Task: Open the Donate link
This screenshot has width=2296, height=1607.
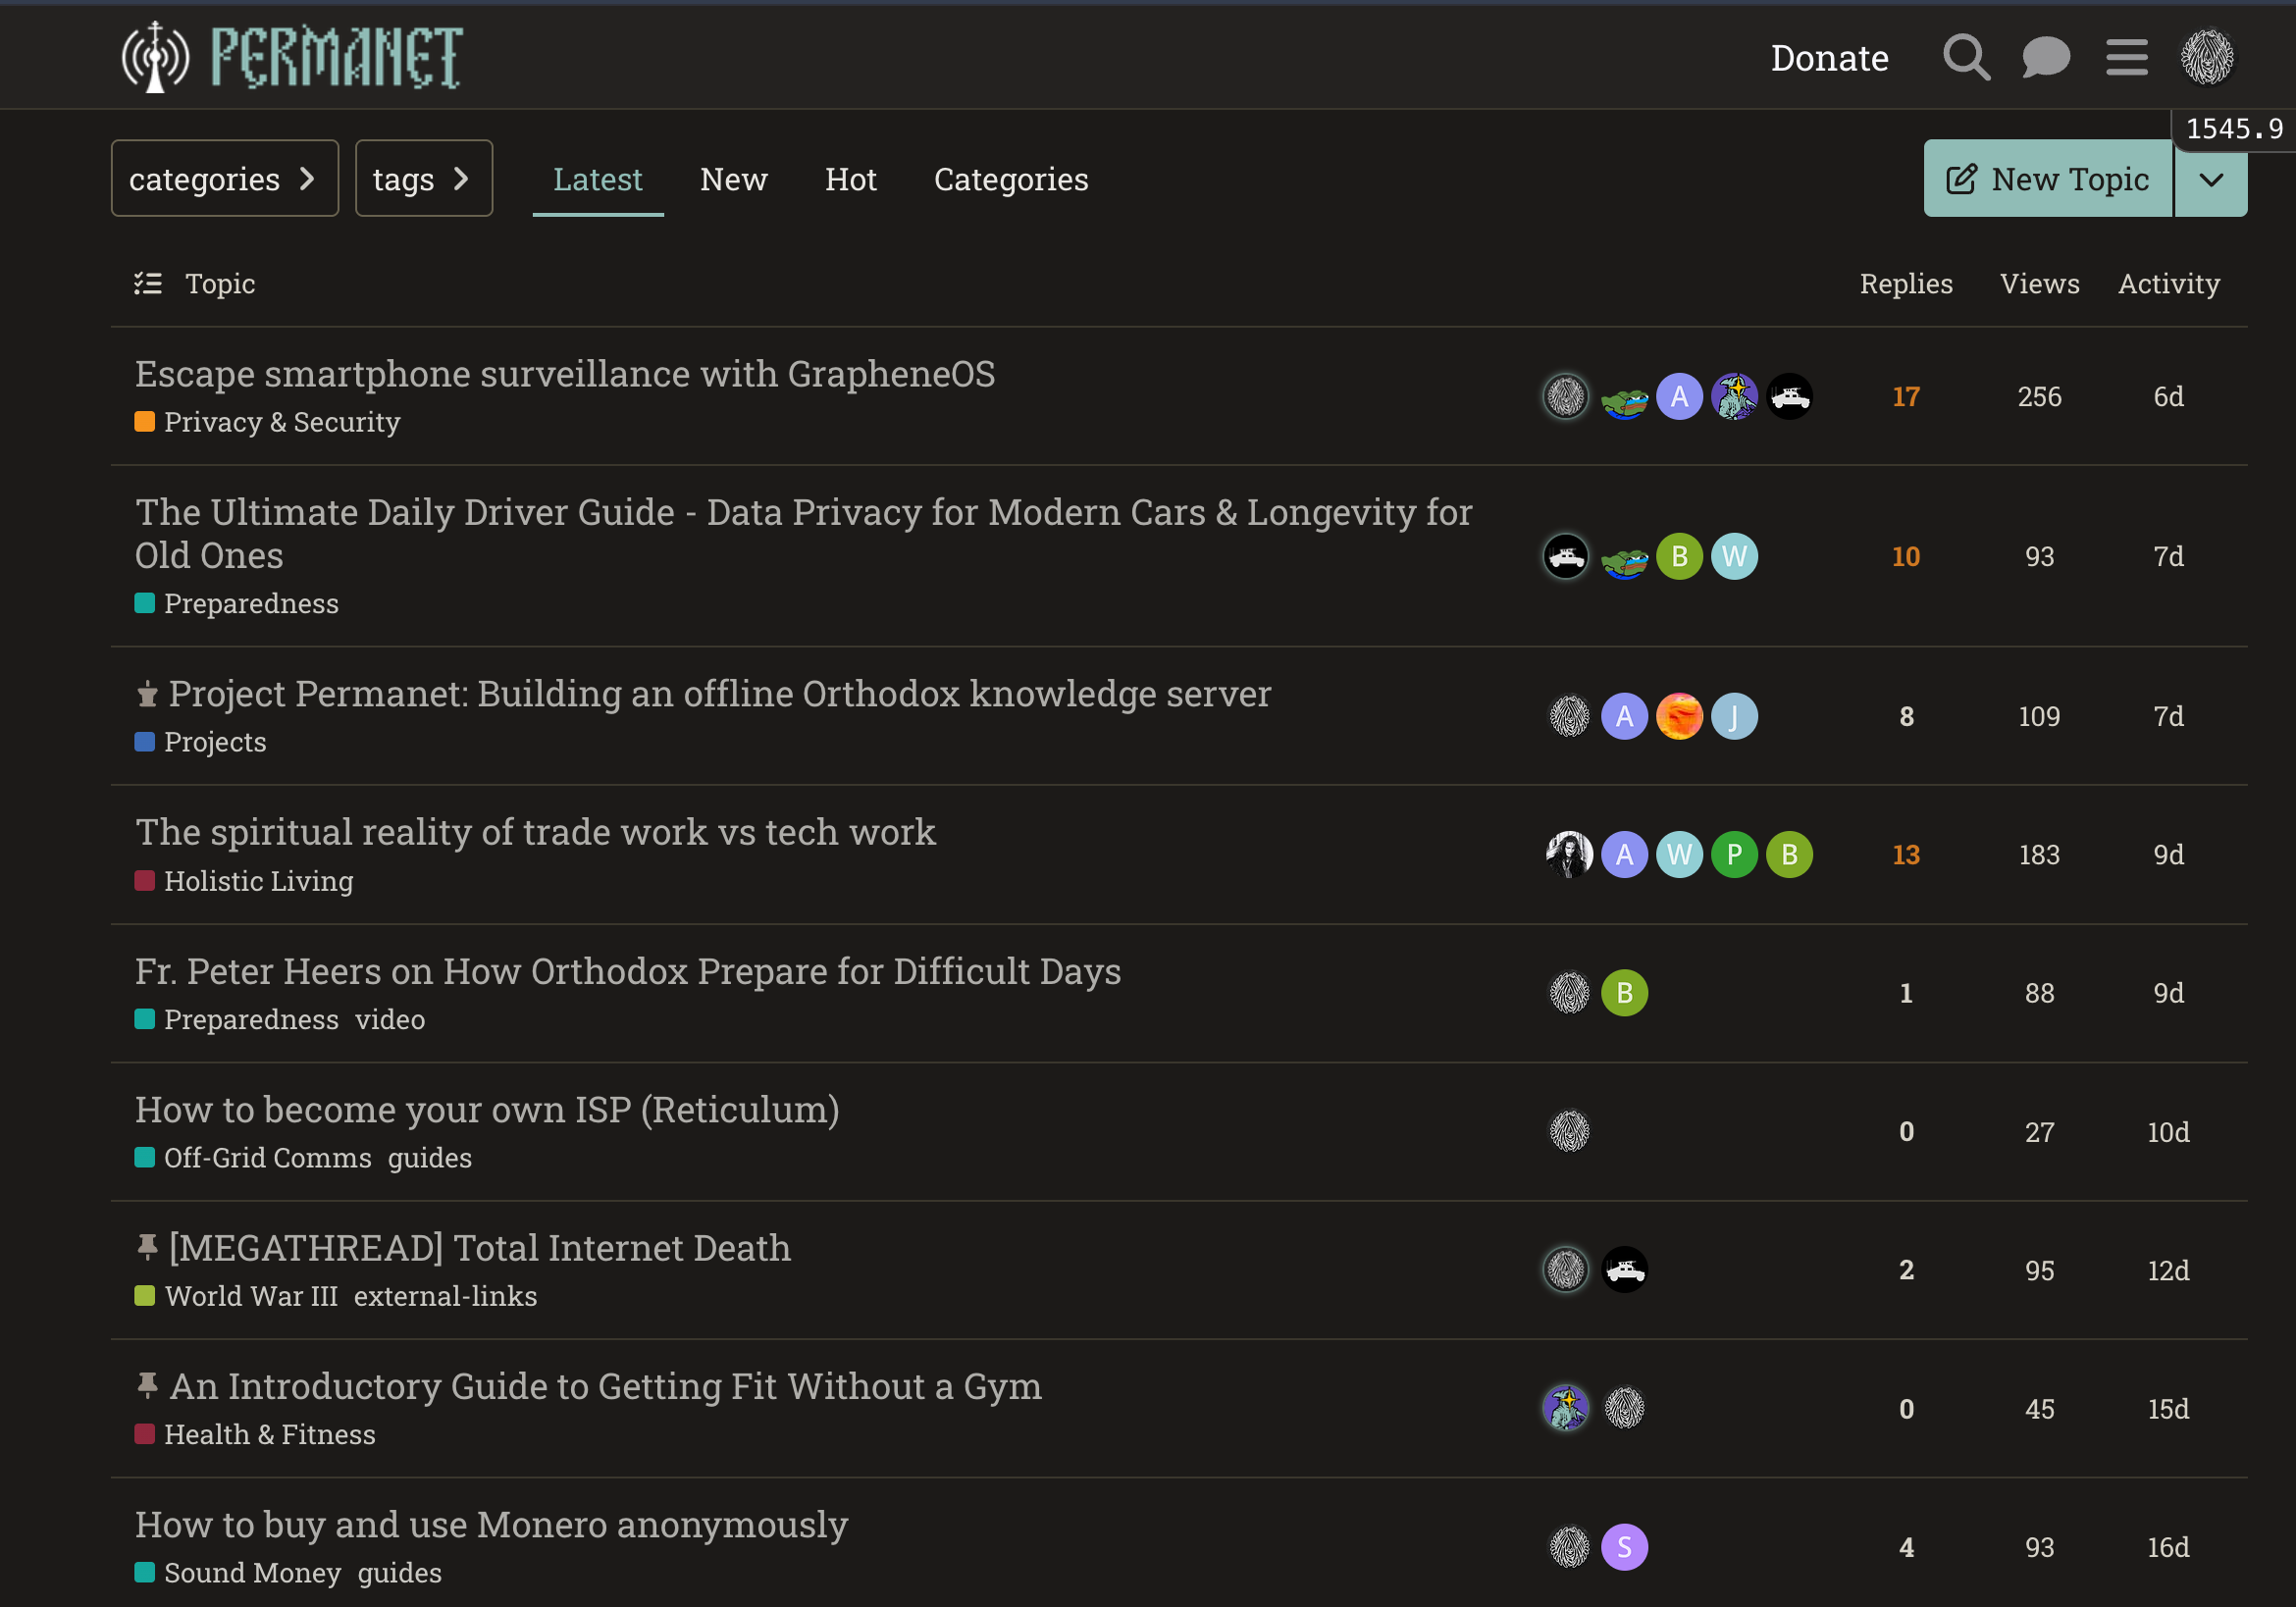Action: point(1829,58)
